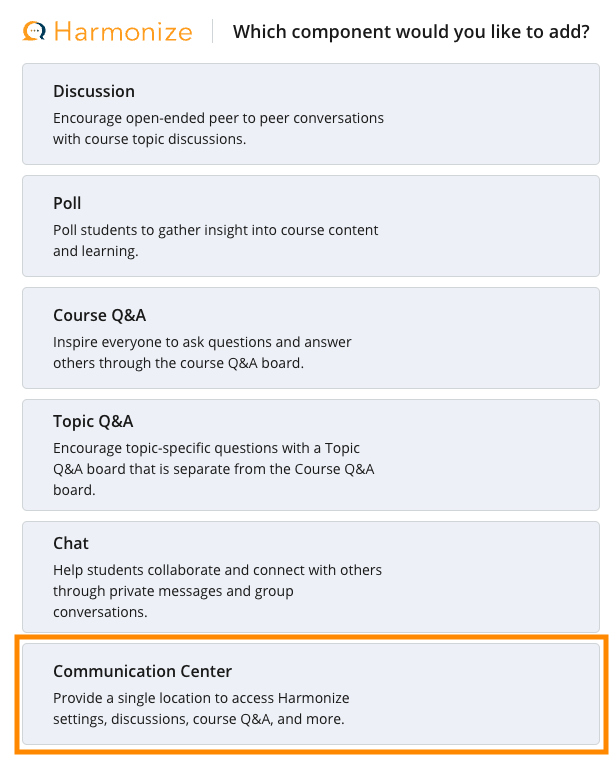Click the "Which component would you like to add?" heading
Screen dimensions: 616x765
[411, 31]
